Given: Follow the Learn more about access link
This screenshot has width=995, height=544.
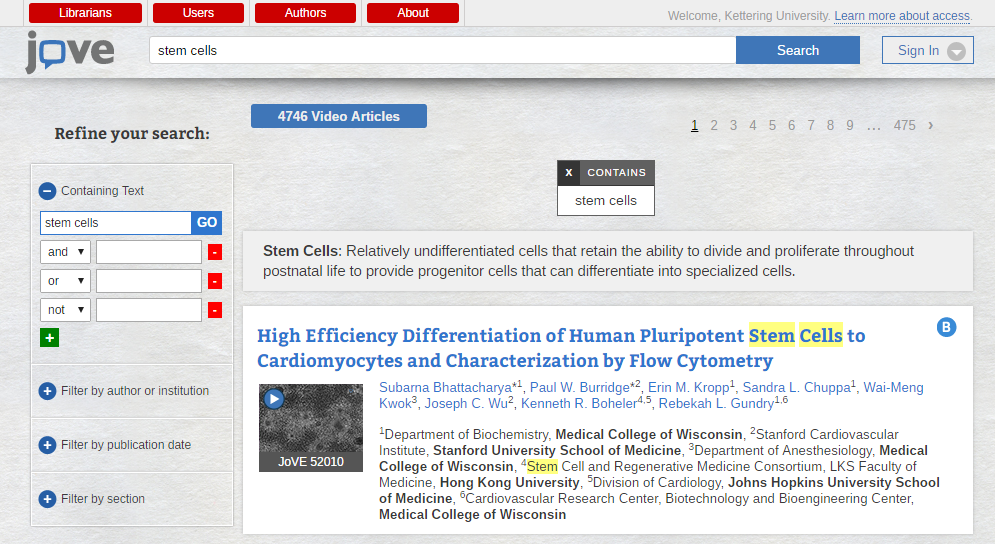Looking at the screenshot, I should pyautogui.click(x=902, y=16).
